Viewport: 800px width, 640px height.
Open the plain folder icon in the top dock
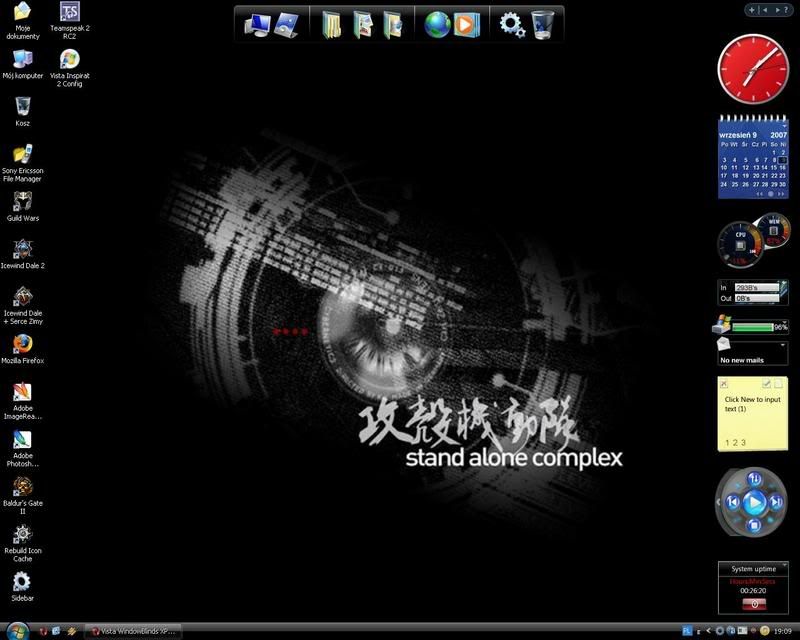[332, 24]
